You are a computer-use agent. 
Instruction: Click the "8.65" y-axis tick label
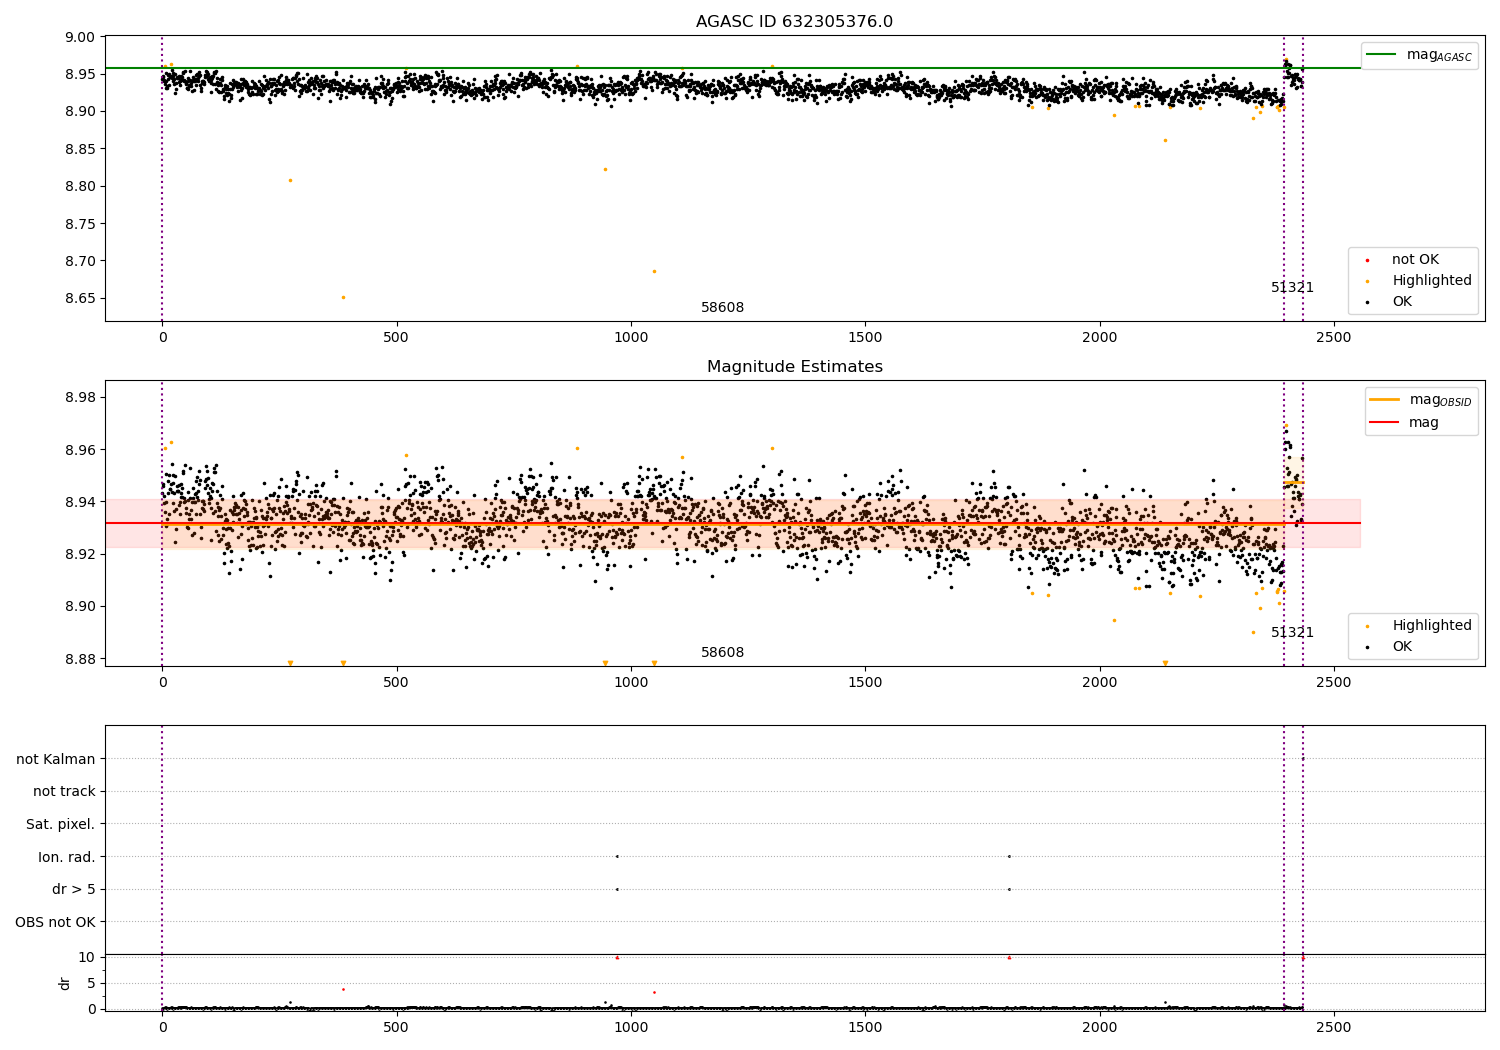(79, 299)
